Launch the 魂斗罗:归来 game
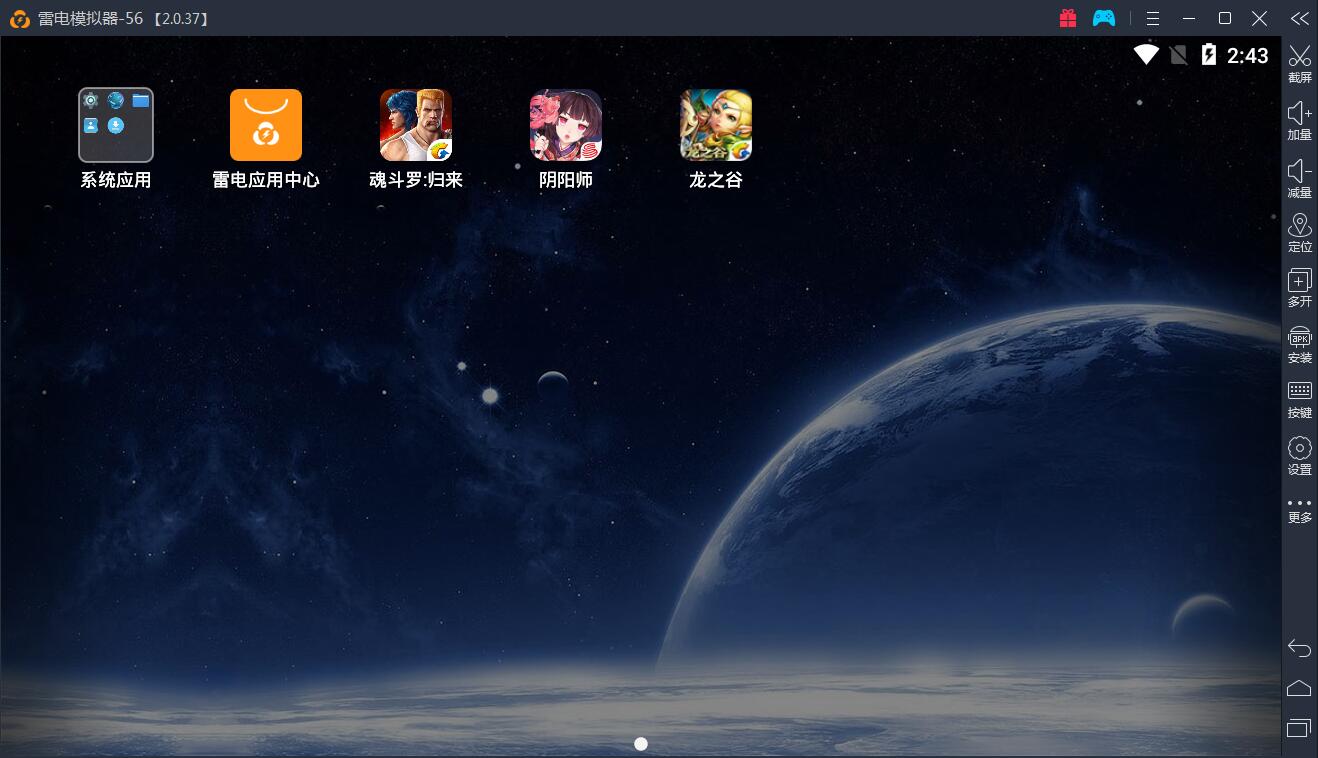This screenshot has height=758, width=1318. (x=415, y=125)
